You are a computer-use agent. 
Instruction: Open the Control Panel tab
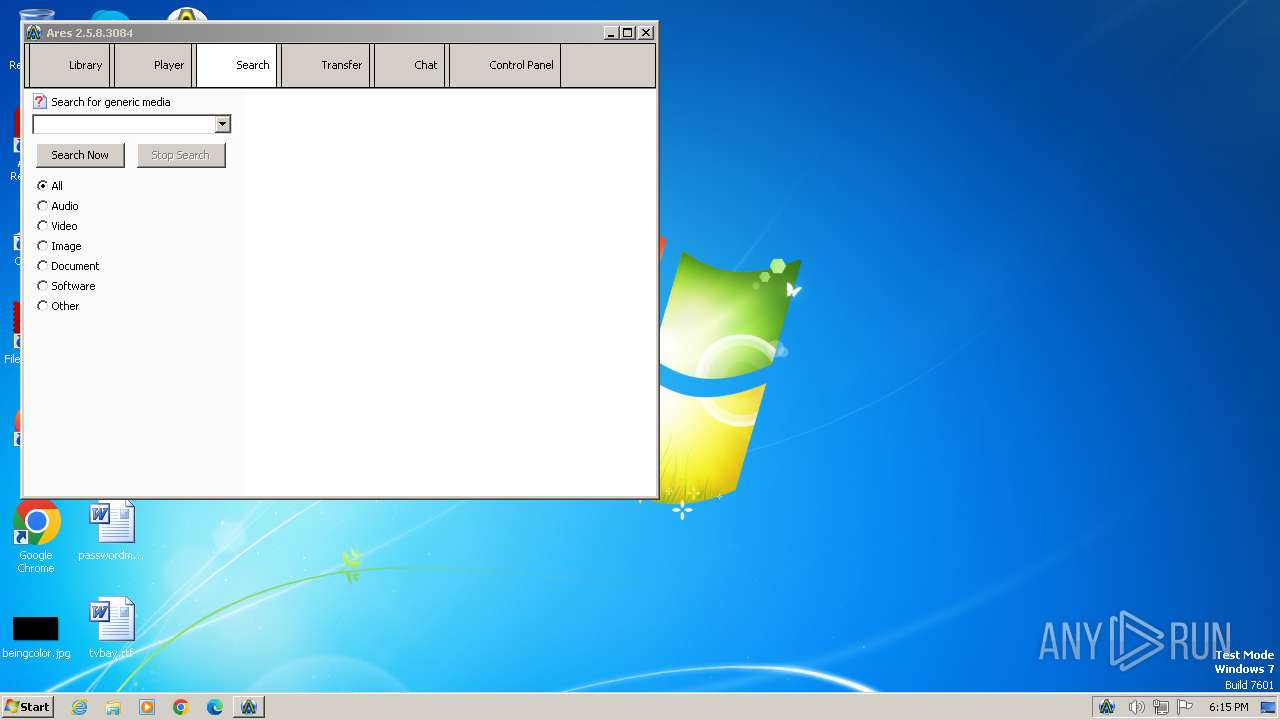tap(505, 65)
